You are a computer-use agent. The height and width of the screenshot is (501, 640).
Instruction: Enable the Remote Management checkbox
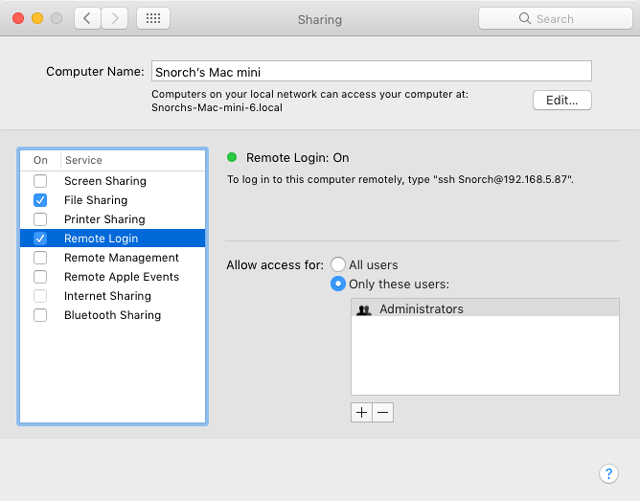point(40,258)
